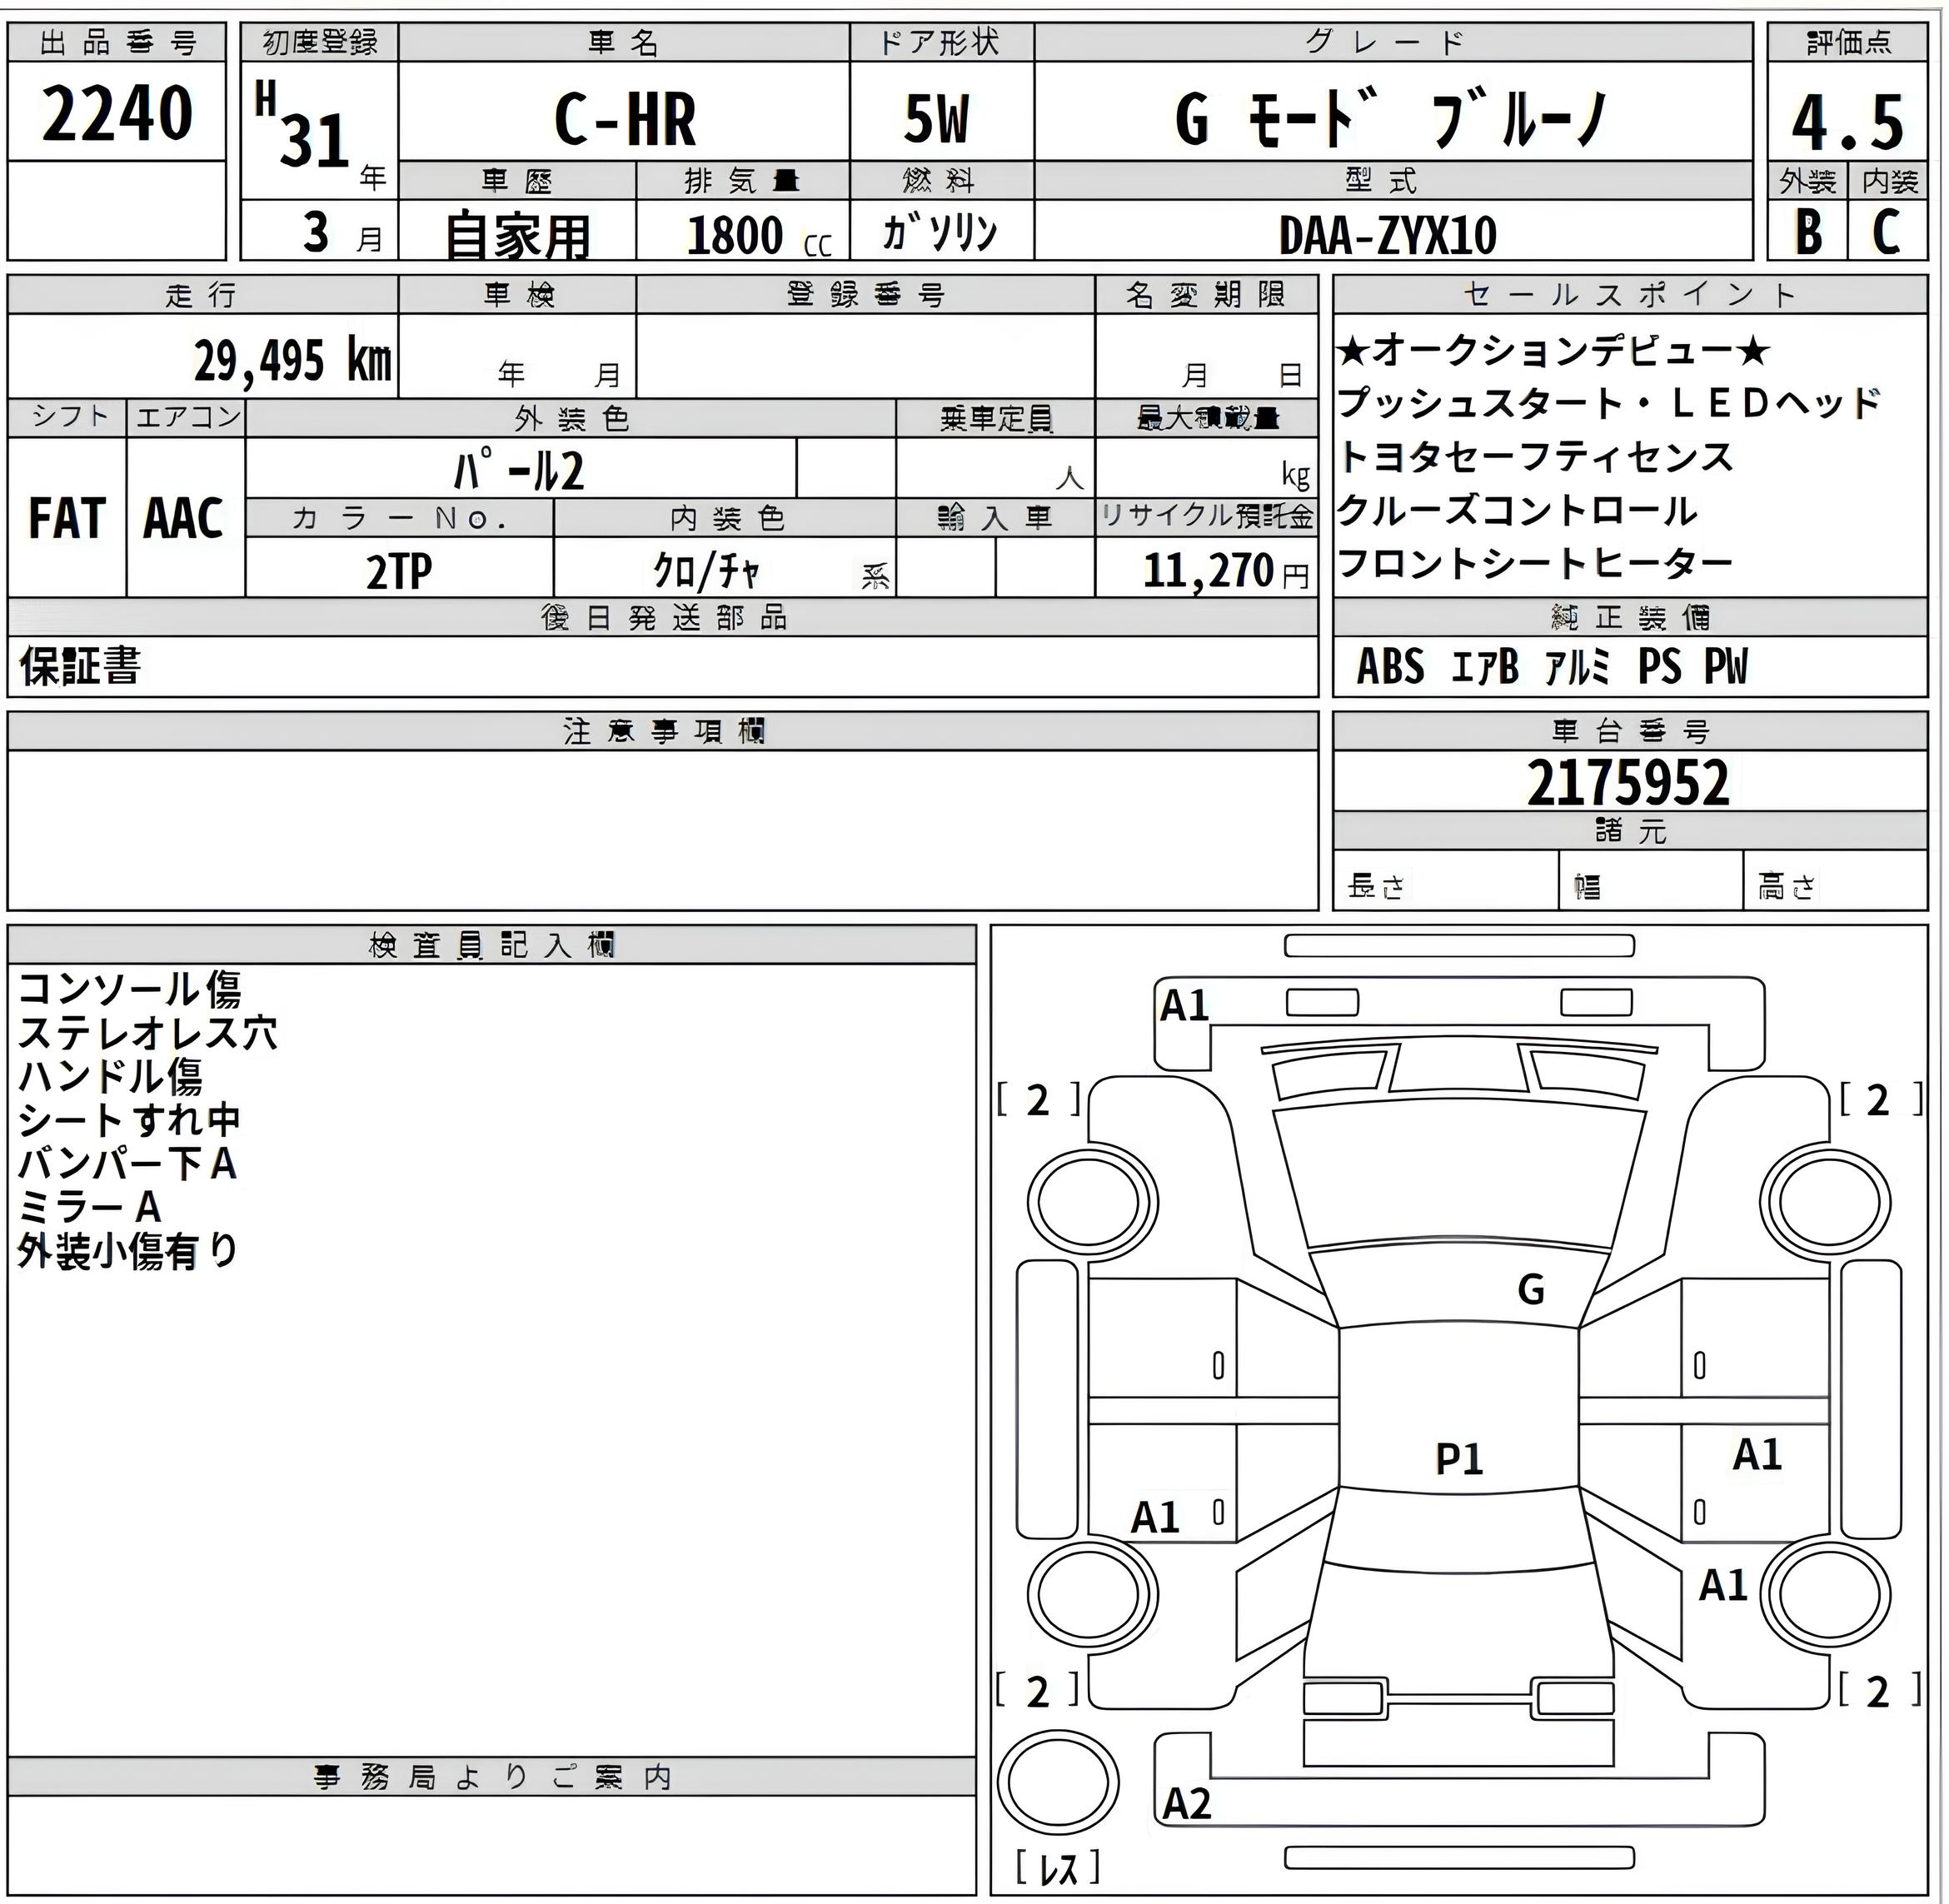
Task: Select fuel type ガソリン
Action: click(x=940, y=232)
